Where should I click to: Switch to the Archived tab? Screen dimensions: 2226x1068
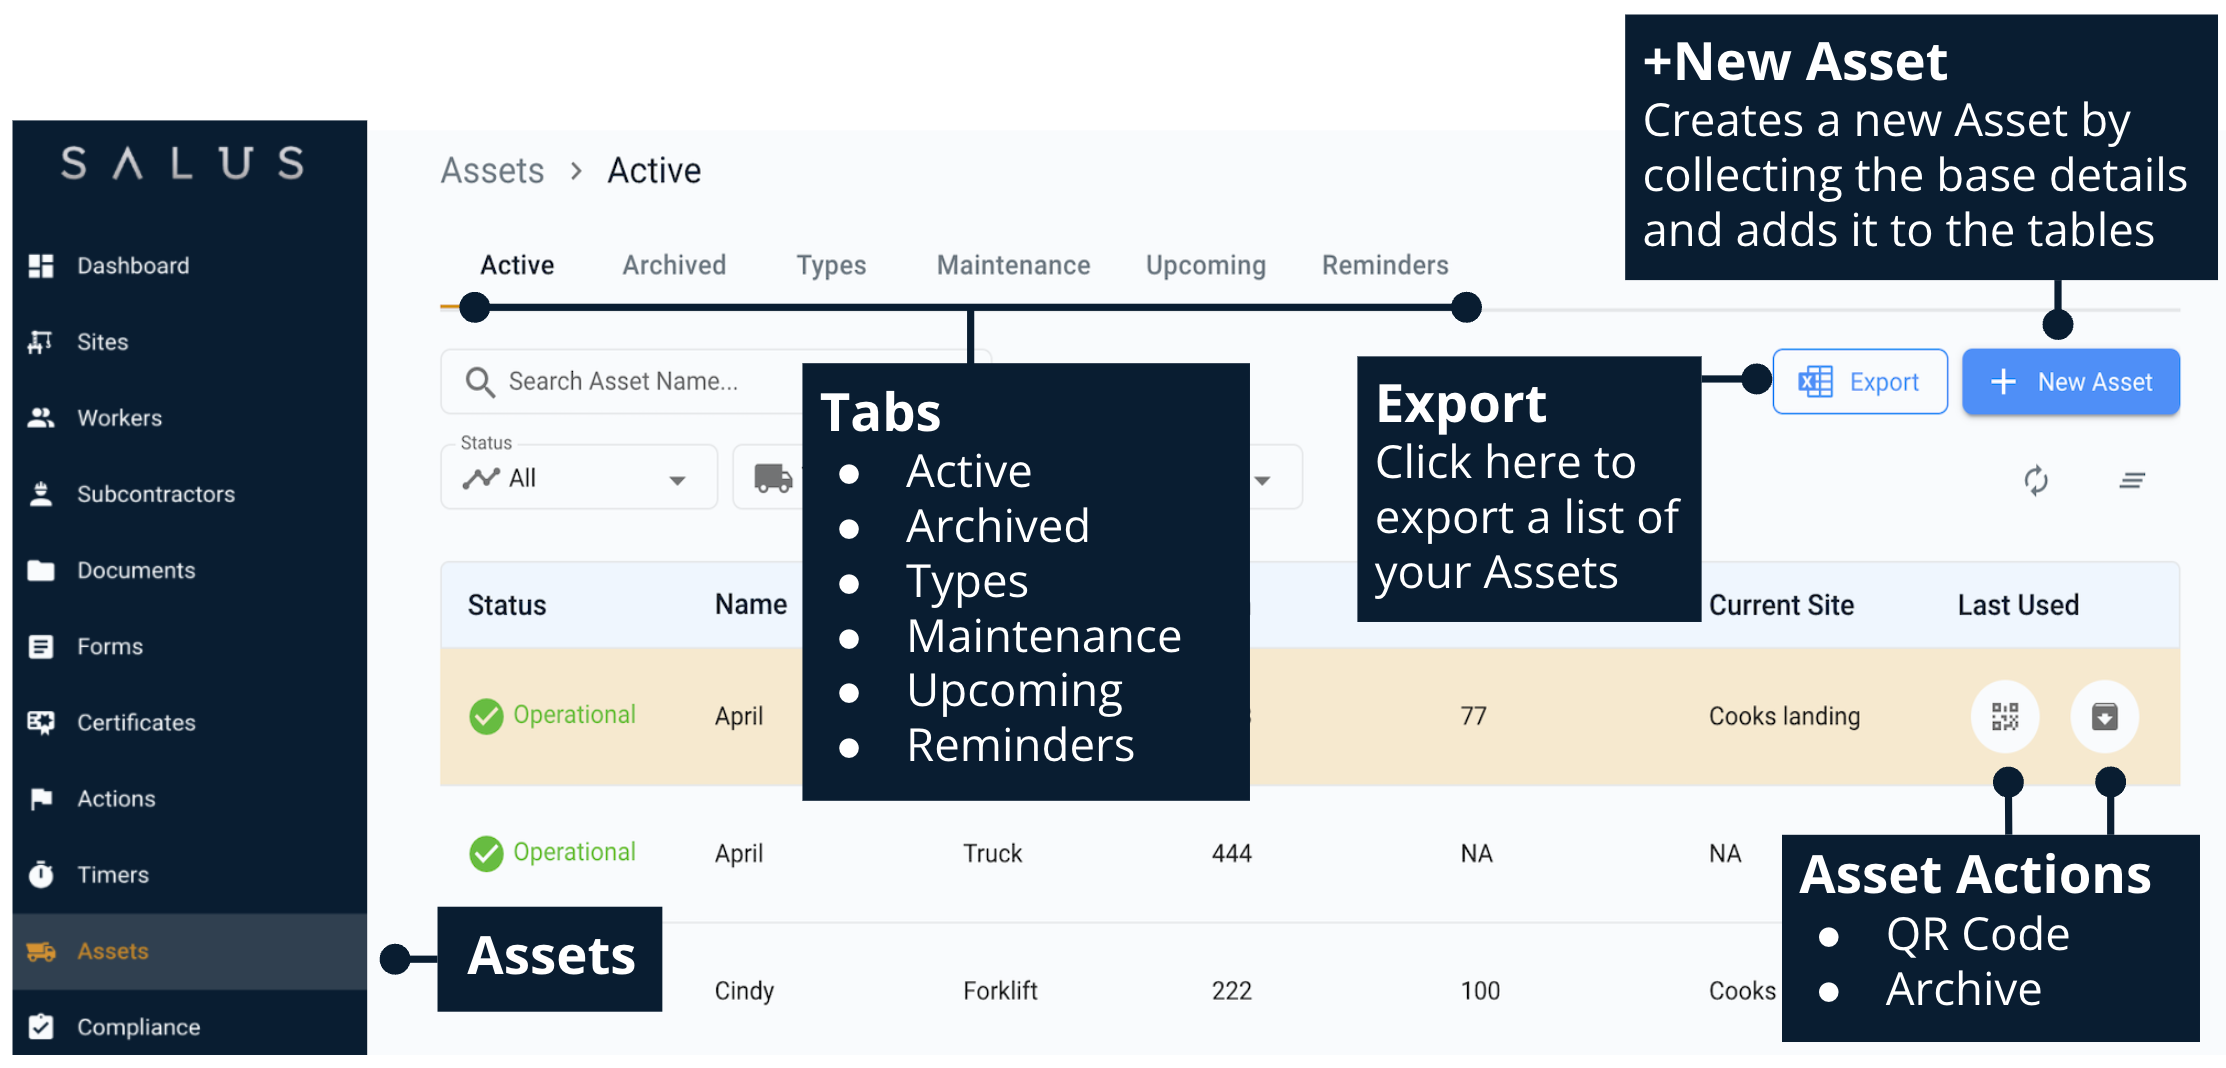point(674,265)
